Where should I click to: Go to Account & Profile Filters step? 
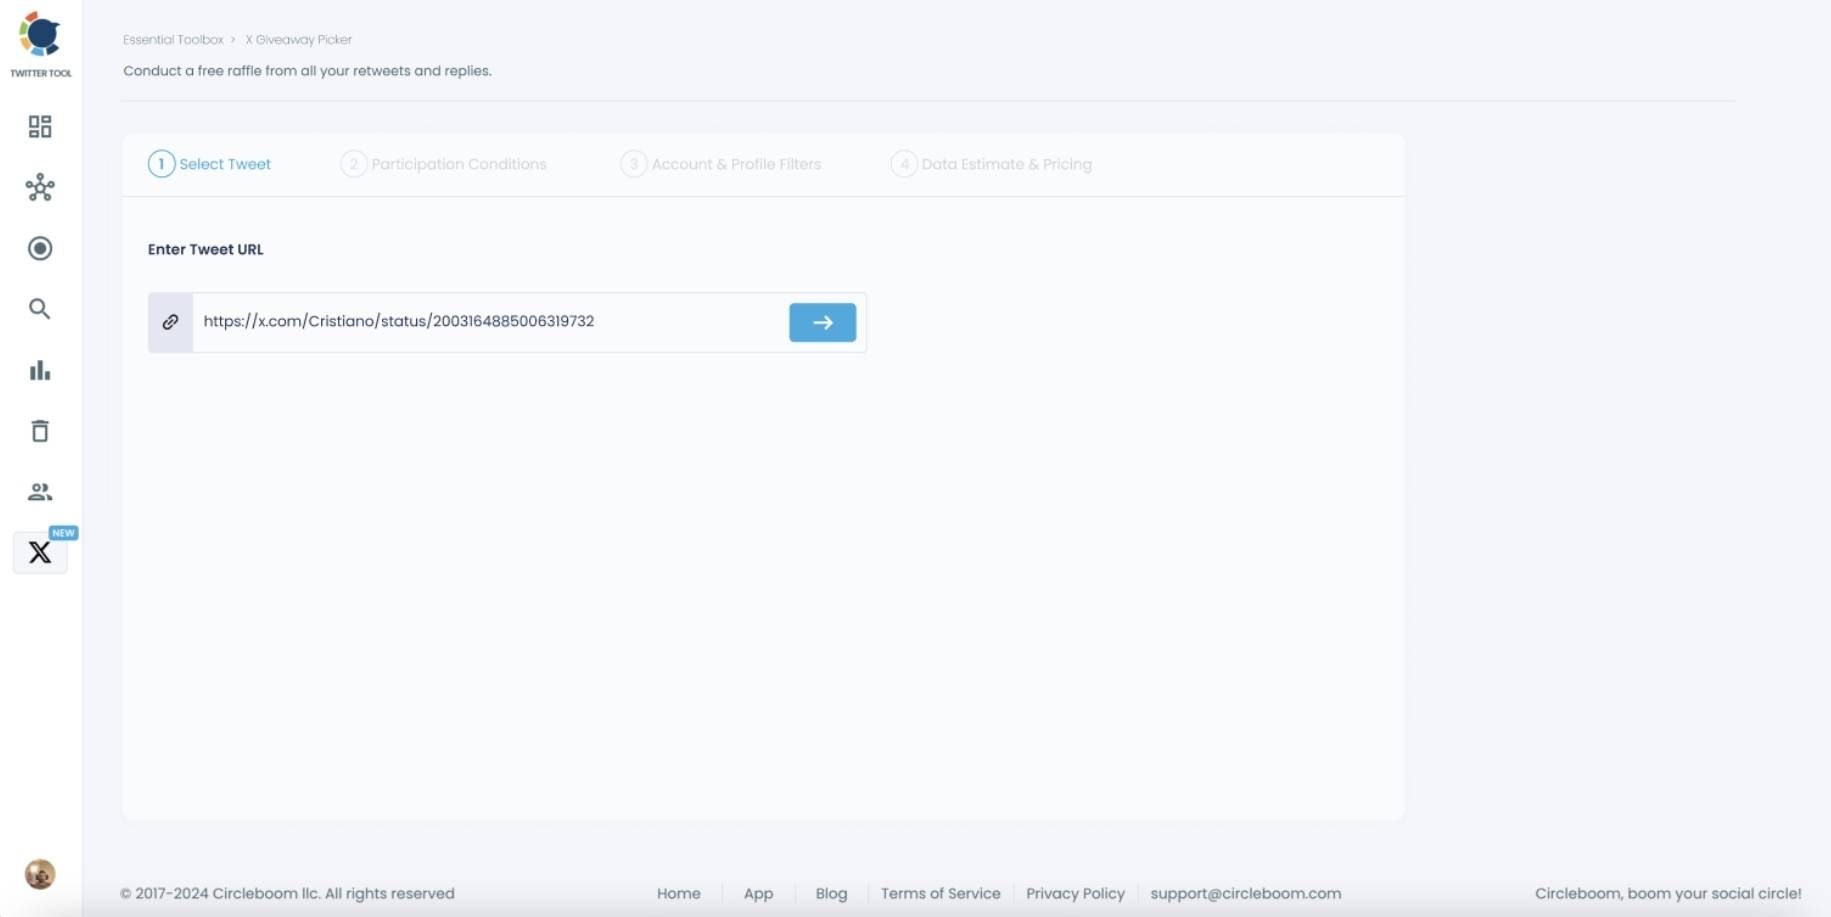[721, 164]
